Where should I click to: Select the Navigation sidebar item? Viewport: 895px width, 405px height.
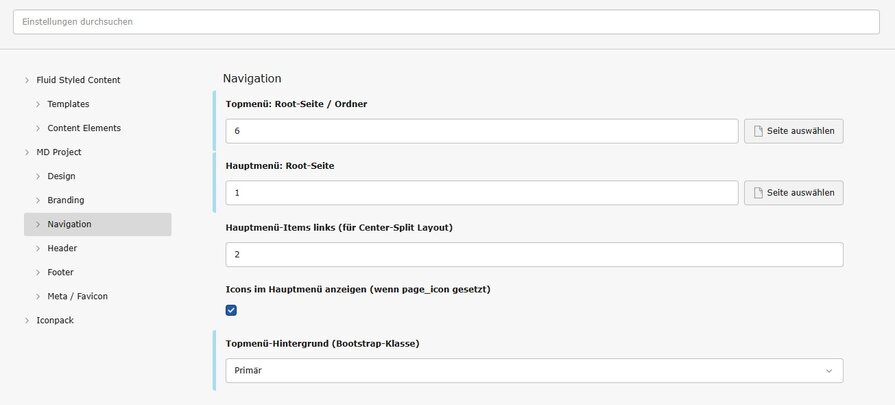69,224
